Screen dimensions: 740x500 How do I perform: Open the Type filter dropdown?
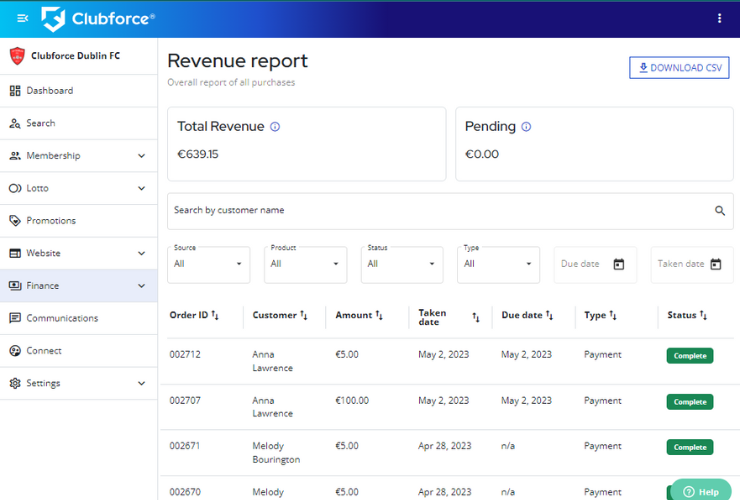click(498, 264)
